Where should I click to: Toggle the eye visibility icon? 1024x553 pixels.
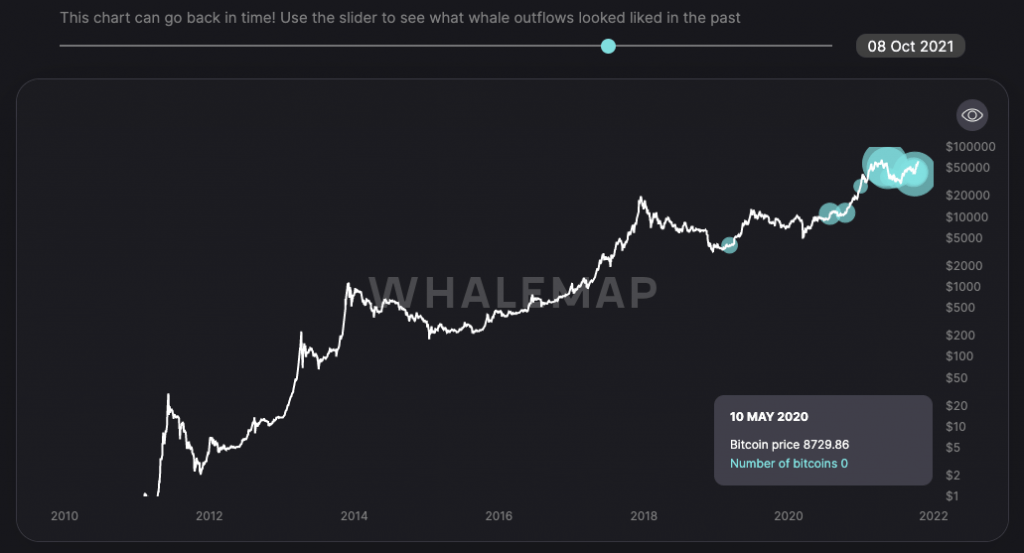click(x=971, y=115)
